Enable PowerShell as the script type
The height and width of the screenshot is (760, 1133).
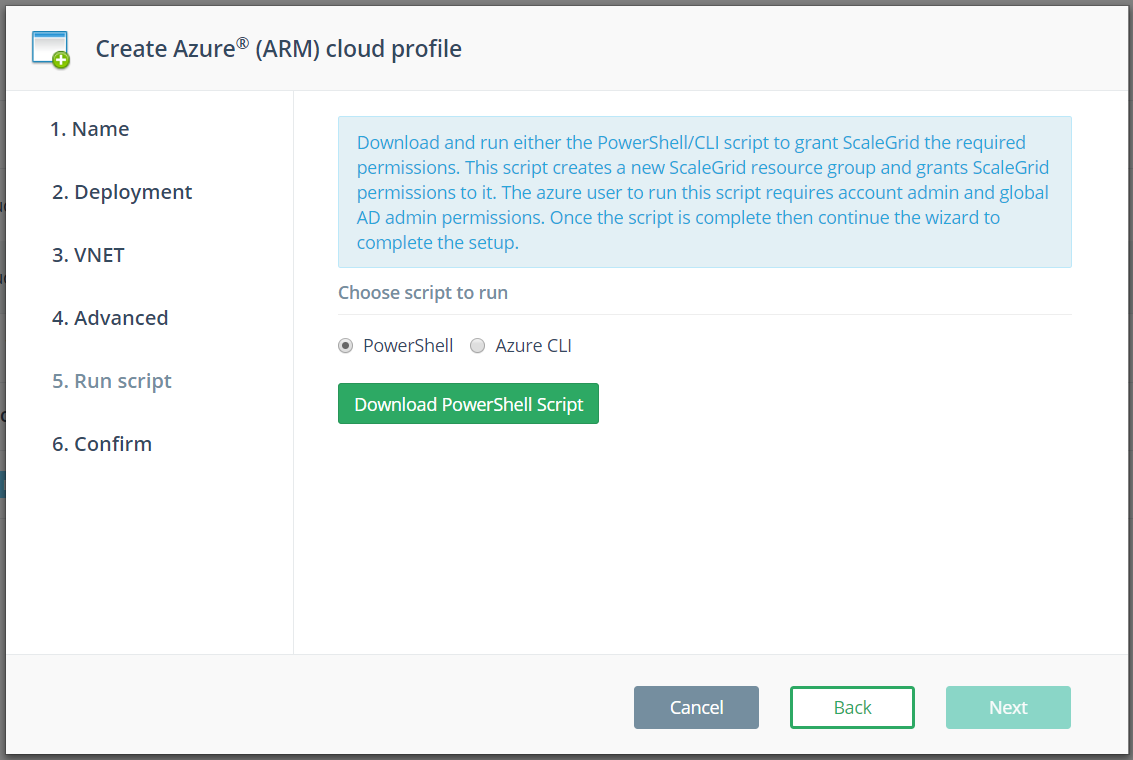(x=345, y=345)
